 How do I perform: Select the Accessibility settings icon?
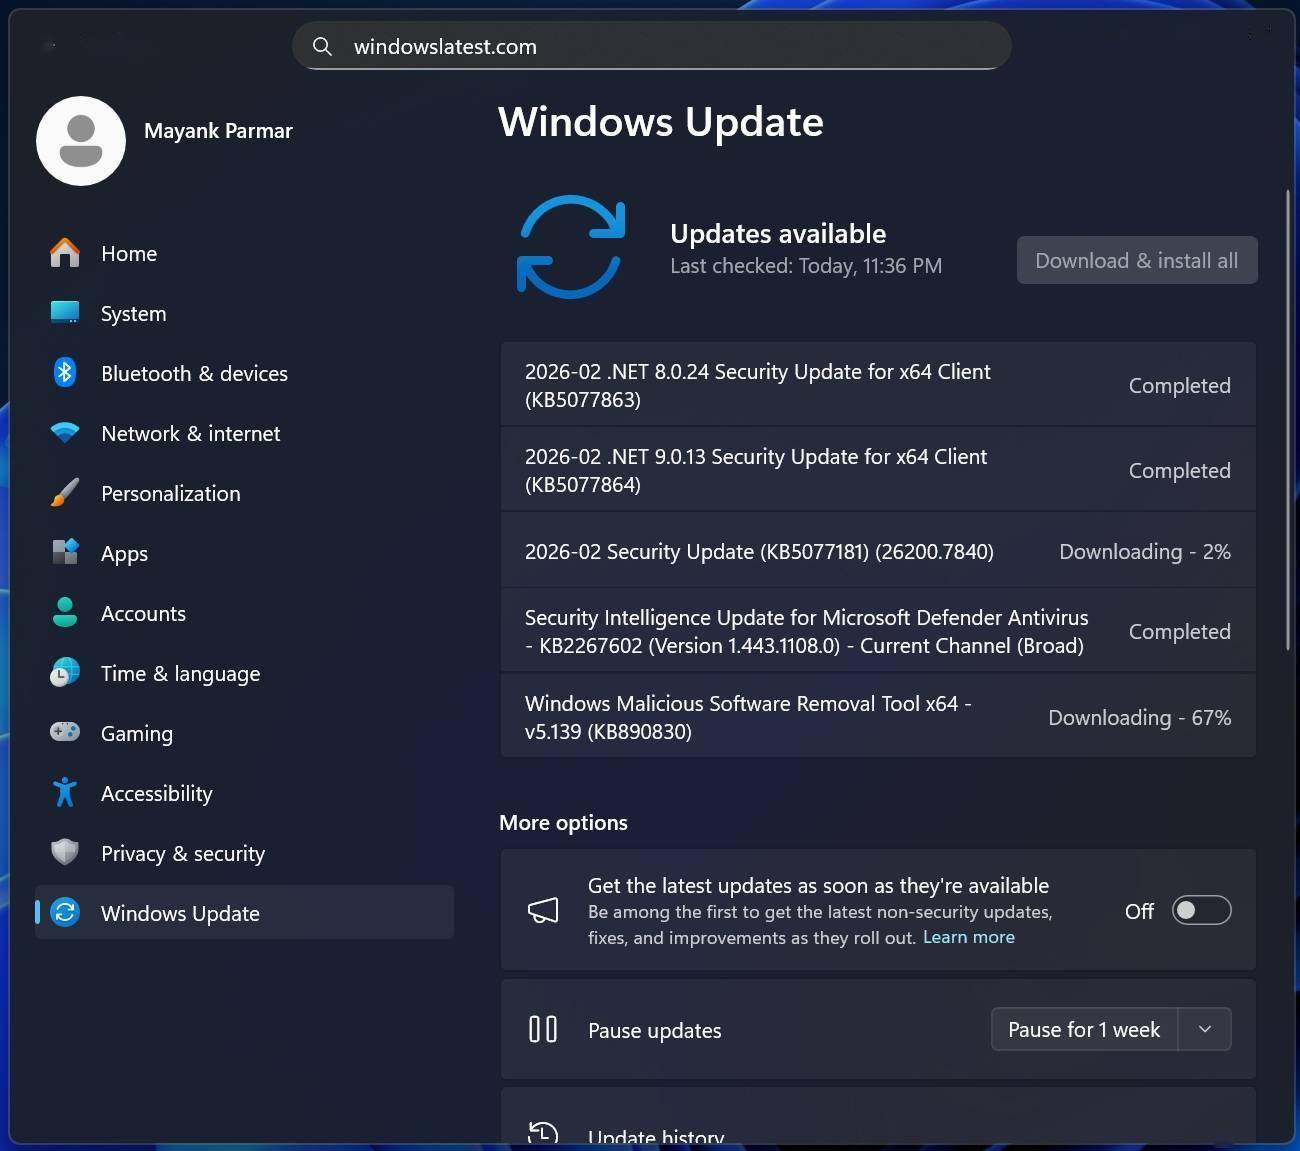64,792
